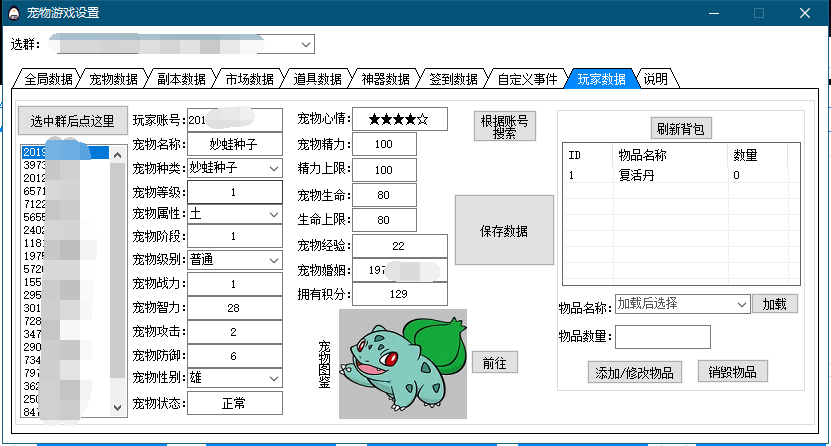Click the 保存数据 button
831x446 pixels.
coord(504,230)
